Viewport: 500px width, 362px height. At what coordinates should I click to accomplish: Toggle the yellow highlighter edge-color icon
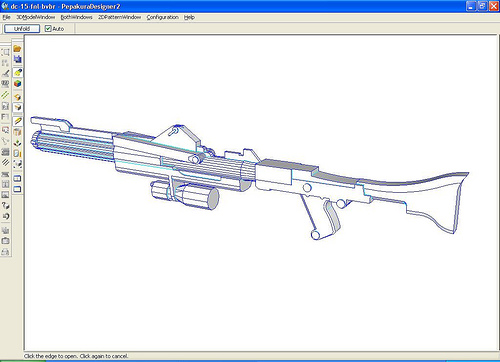coord(17,72)
